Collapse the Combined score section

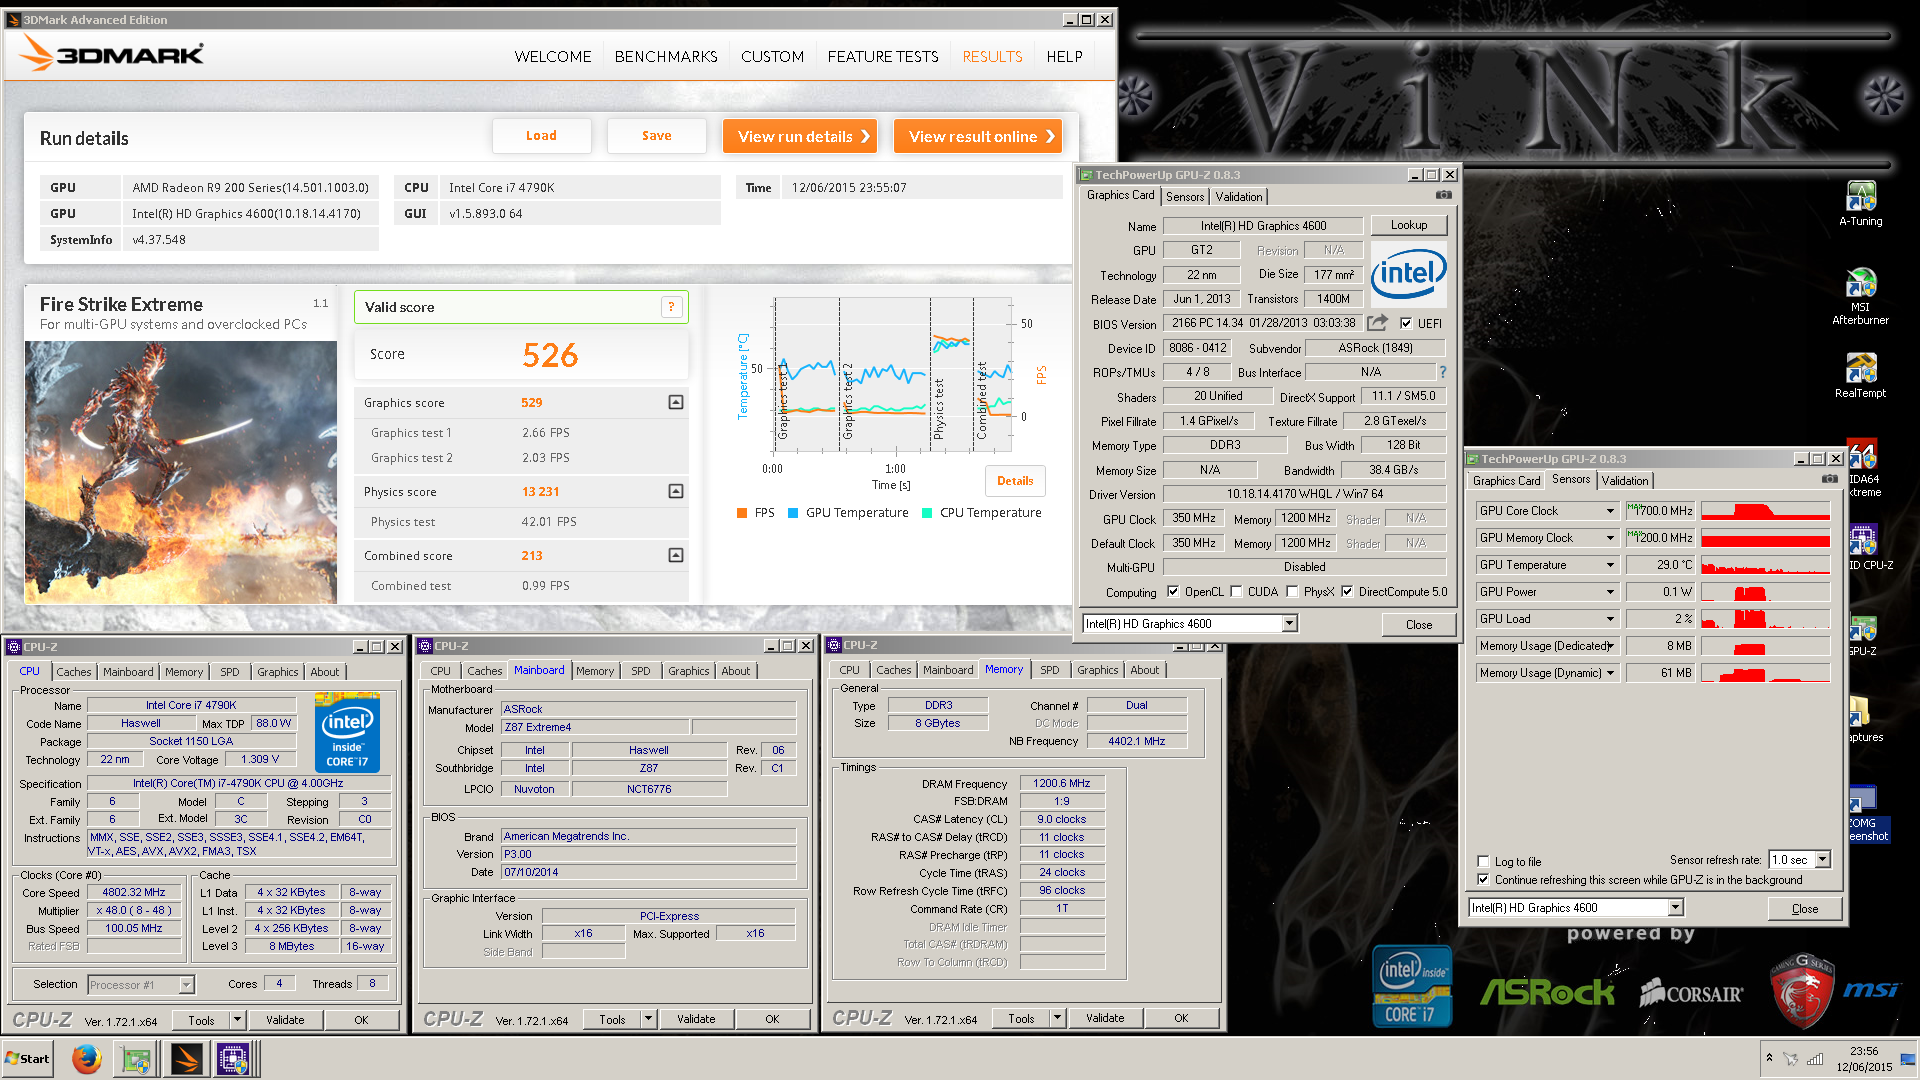pos(676,555)
